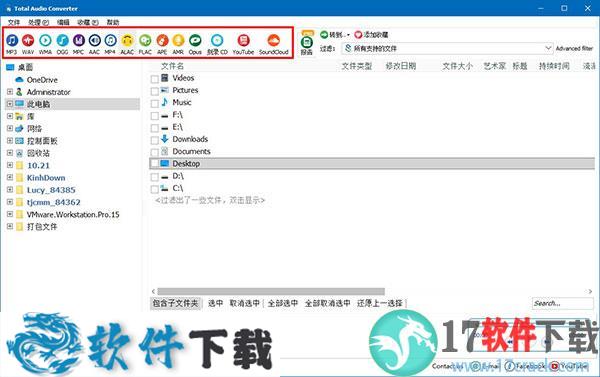The image size is (600, 377).
Task: Open the 收藏 menu
Action: (88, 23)
